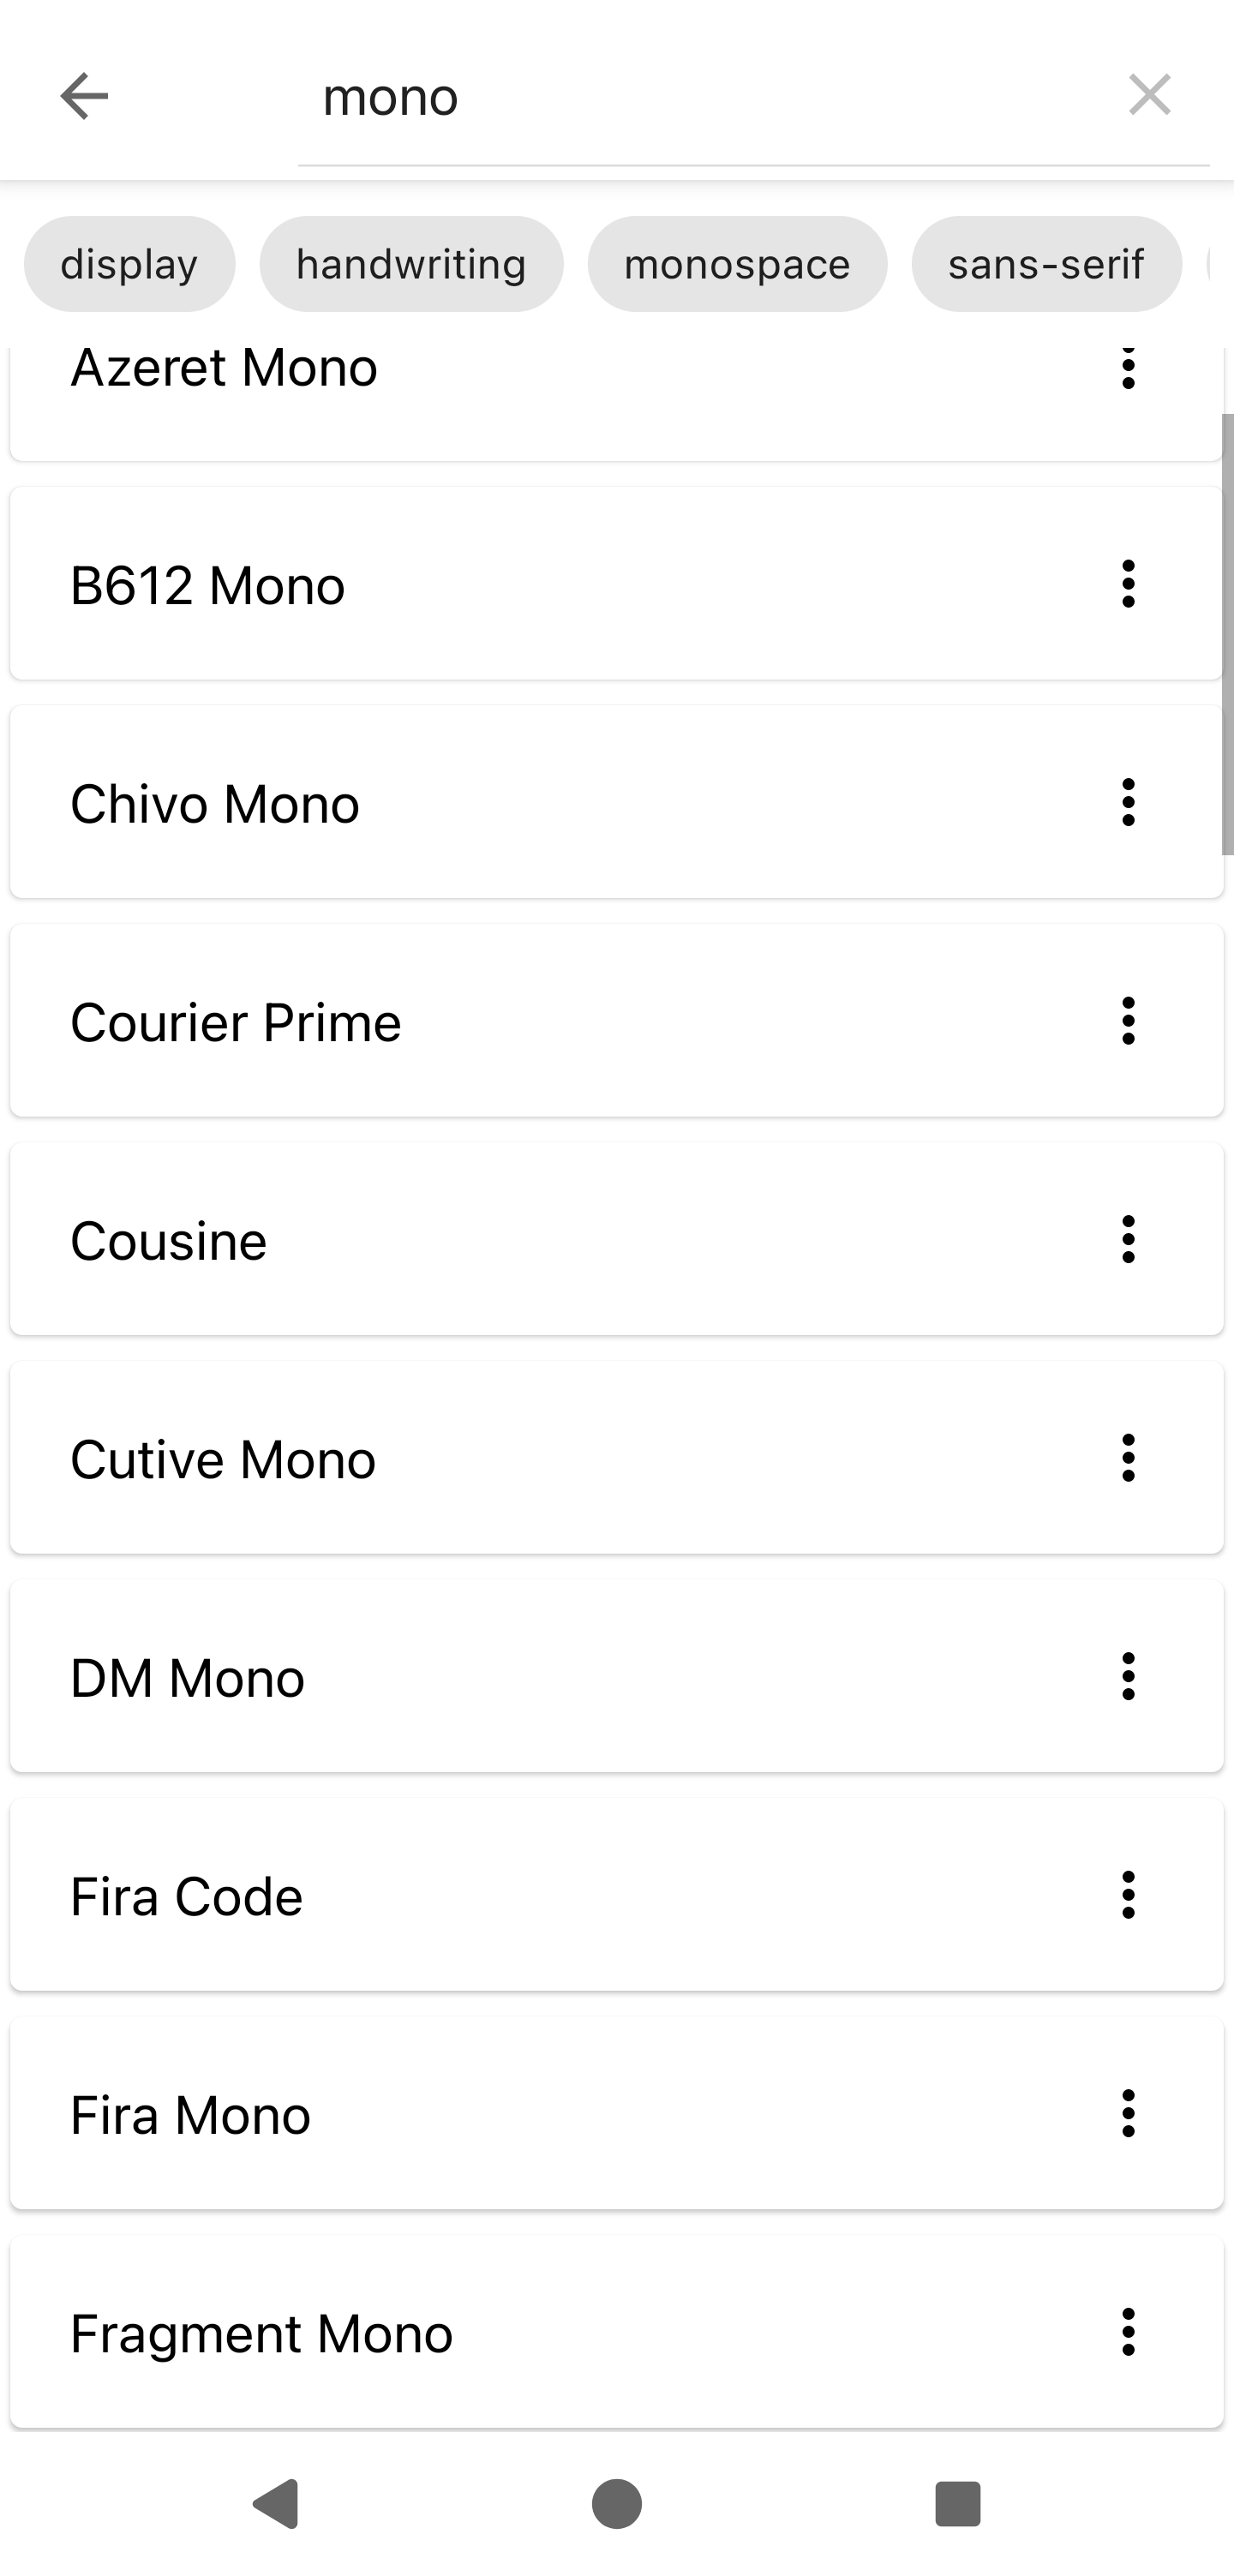
Task: Tap the Android home navigation button
Action: 616,2504
